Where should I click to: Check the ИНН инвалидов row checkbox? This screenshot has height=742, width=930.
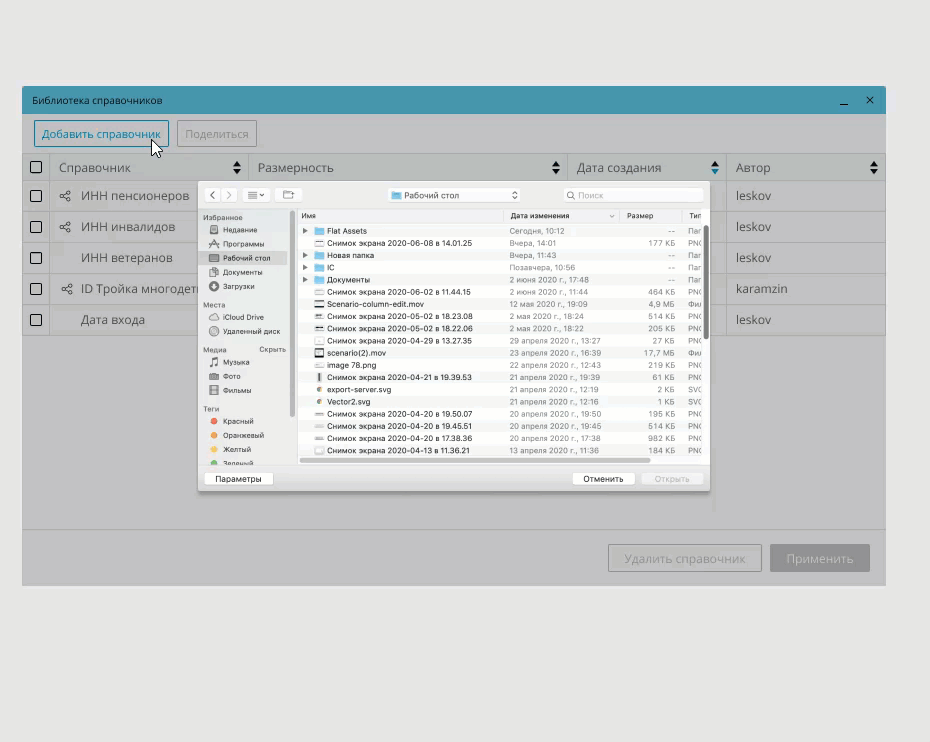(36, 227)
